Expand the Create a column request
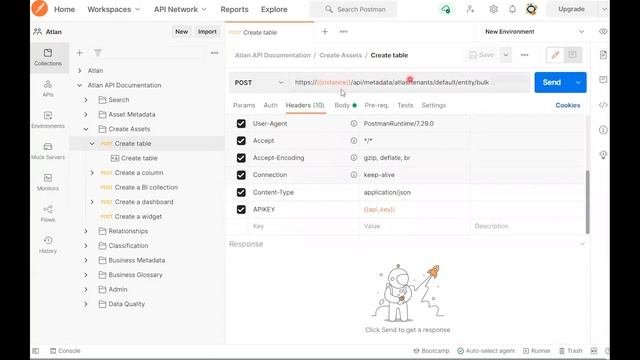Image resolution: width=640 pixels, height=360 pixels. 92,173
